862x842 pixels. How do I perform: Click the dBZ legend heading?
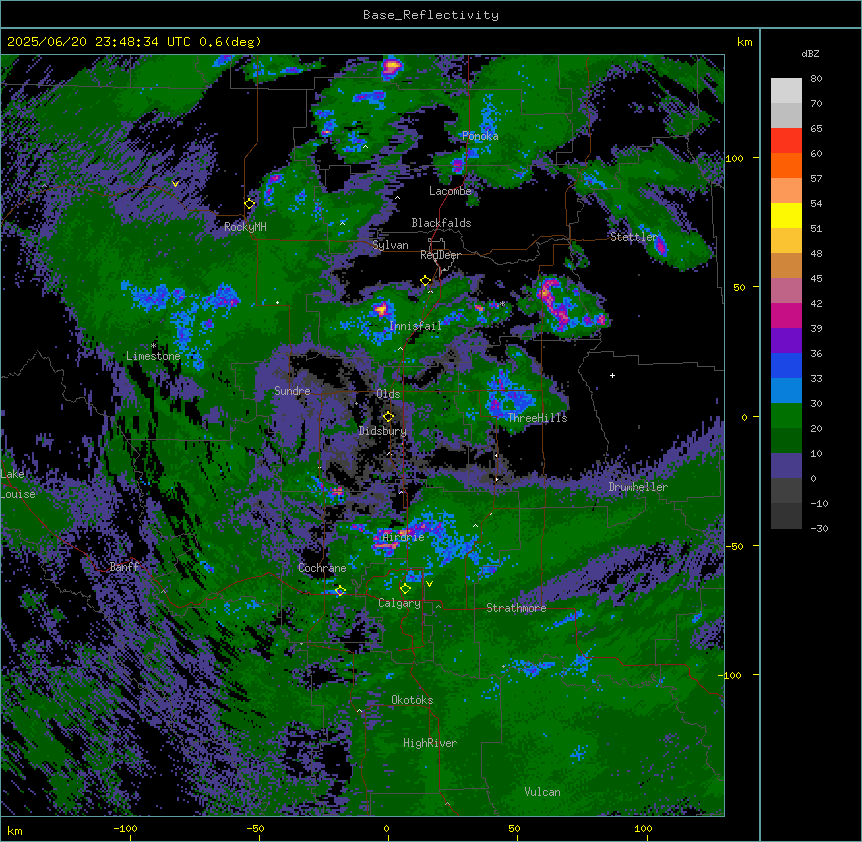pos(810,53)
